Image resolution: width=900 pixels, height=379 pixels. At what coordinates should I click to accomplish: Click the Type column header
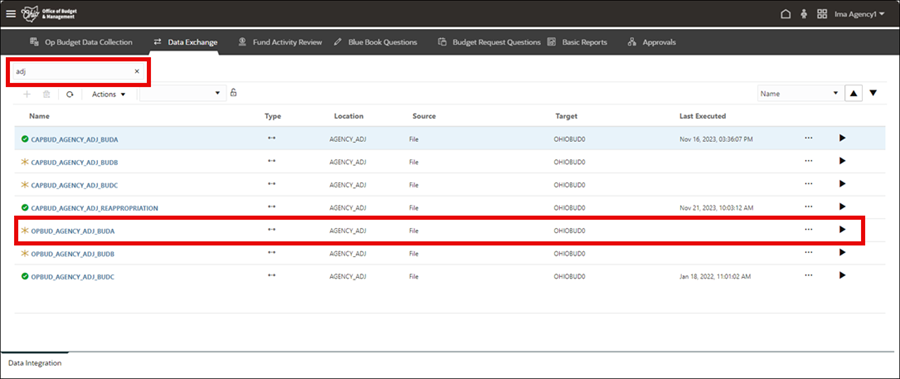click(x=273, y=116)
